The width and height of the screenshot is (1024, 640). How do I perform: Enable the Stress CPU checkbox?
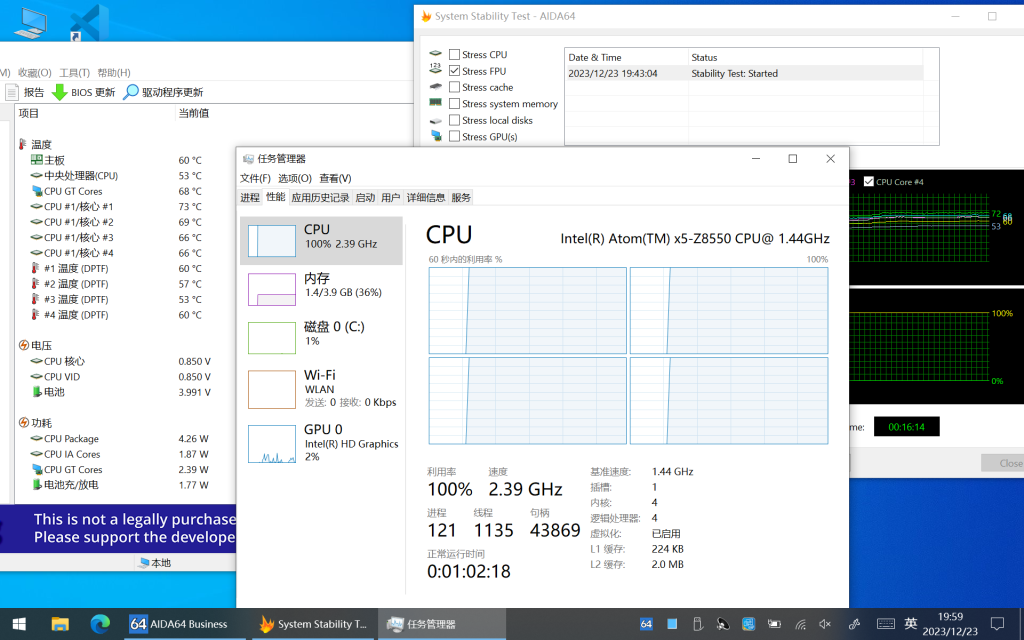(x=455, y=55)
